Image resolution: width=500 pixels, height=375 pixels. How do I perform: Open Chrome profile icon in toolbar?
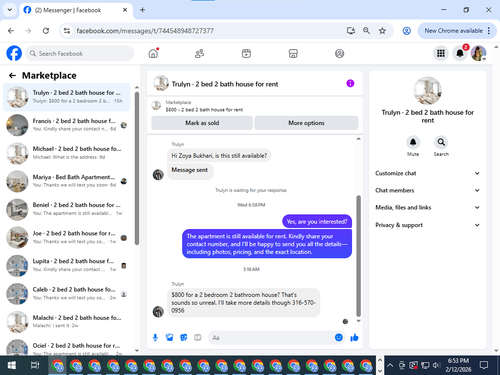(x=406, y=31)
